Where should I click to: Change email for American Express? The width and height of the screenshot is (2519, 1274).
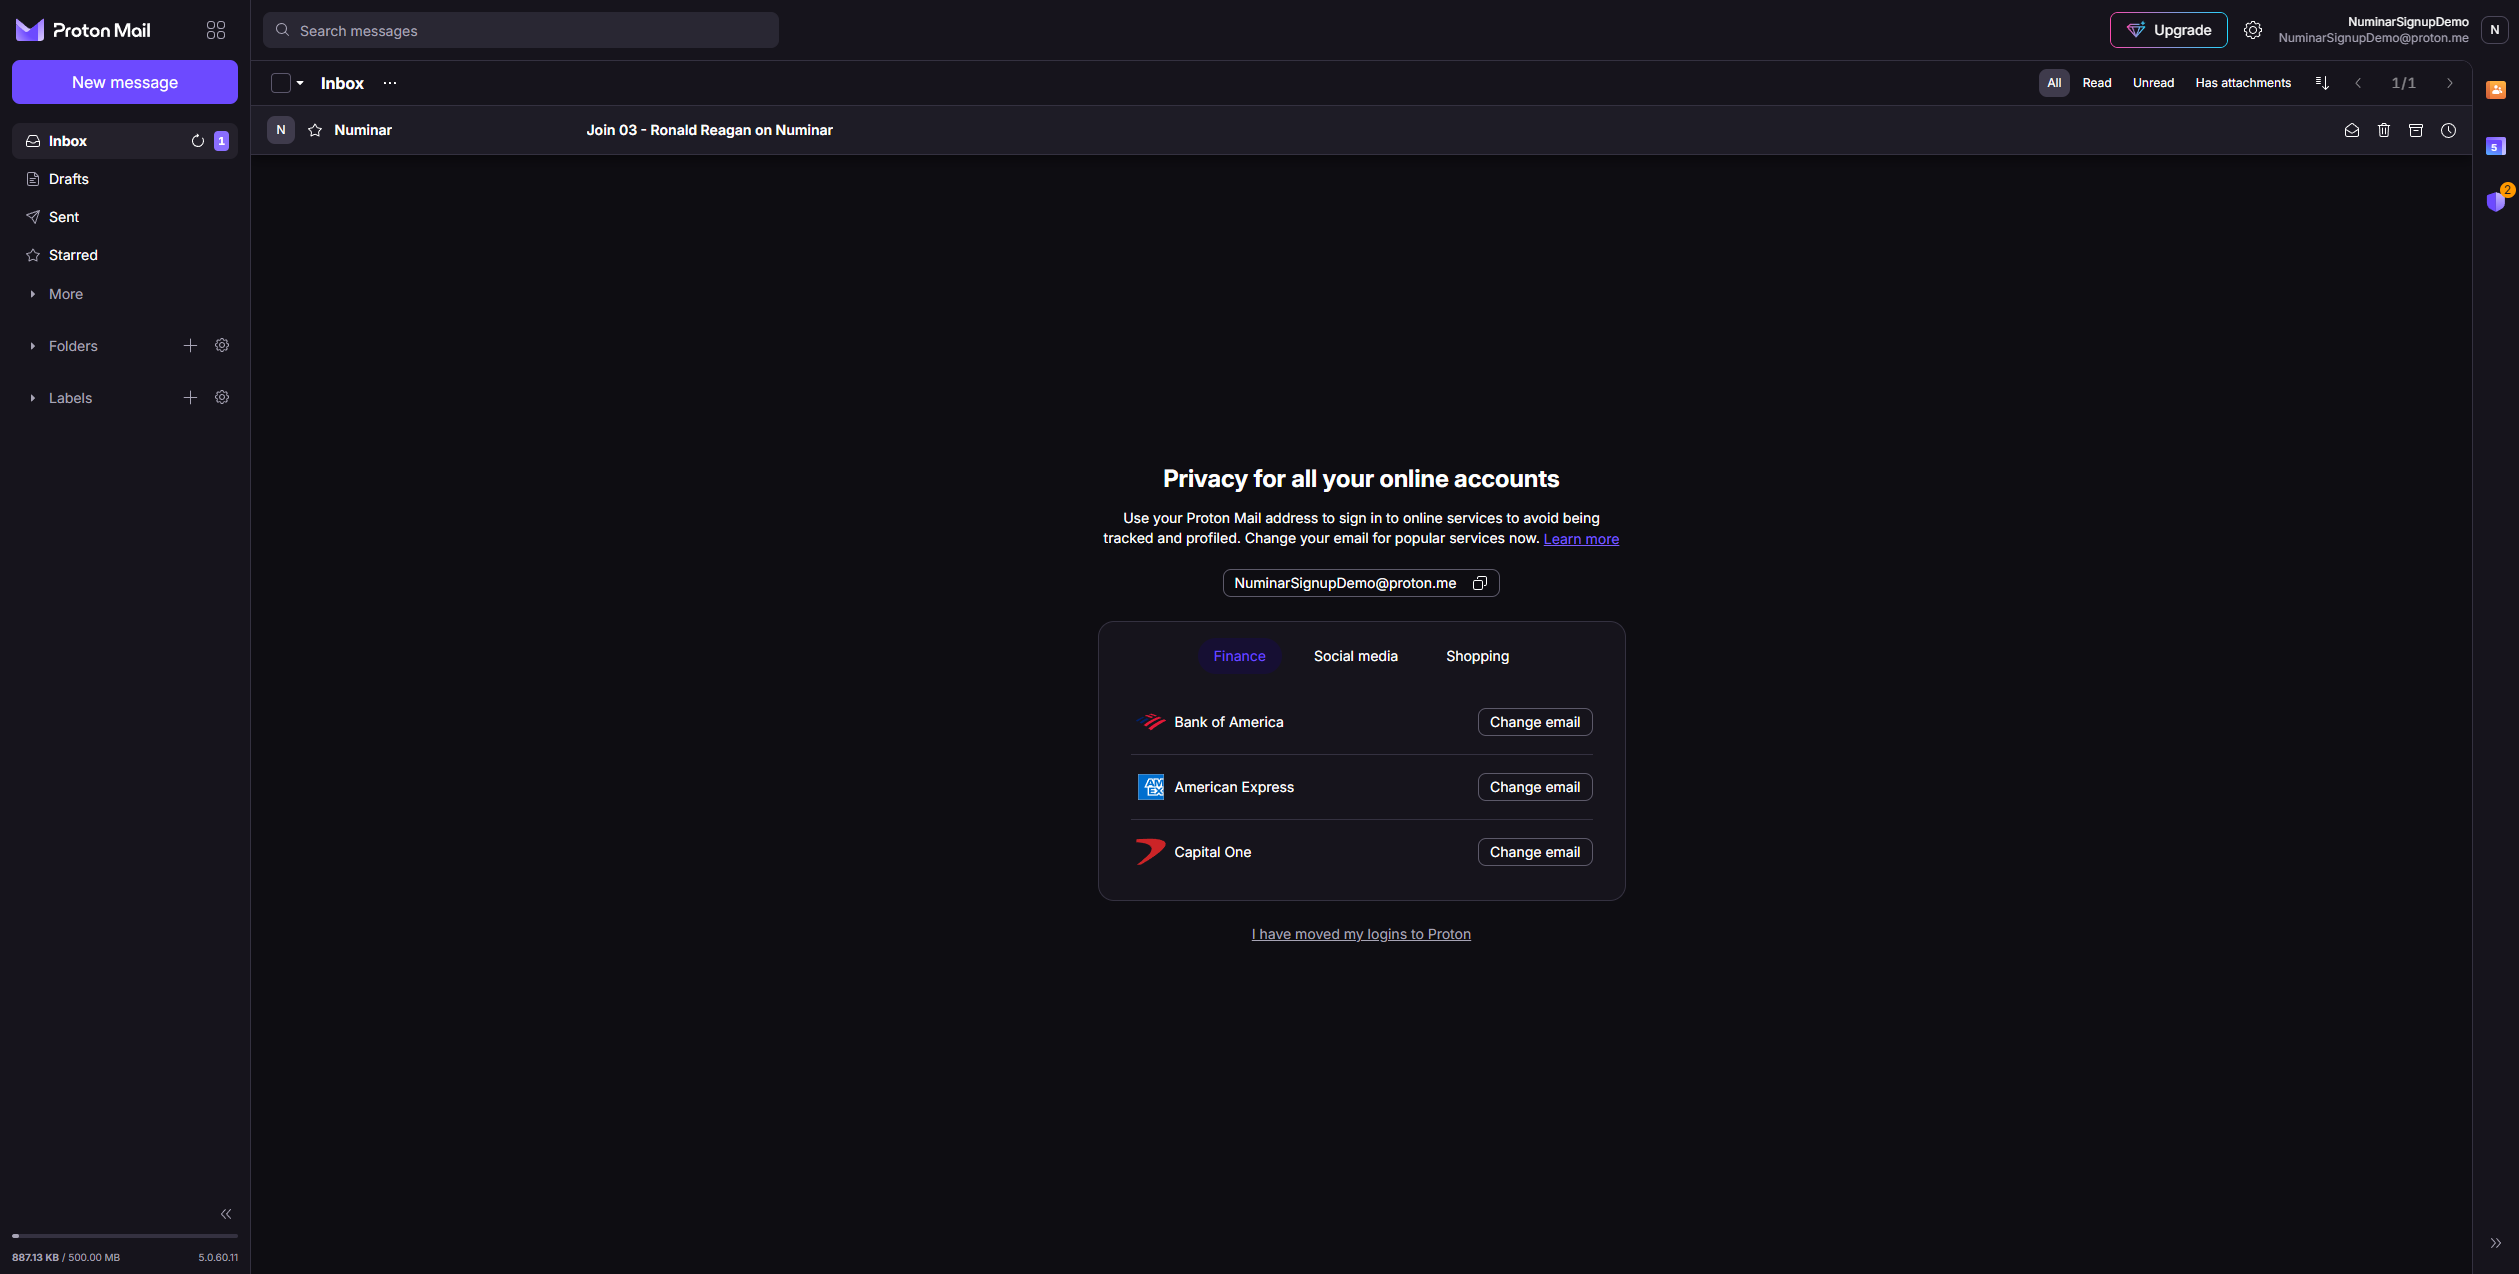(1535, 787)
